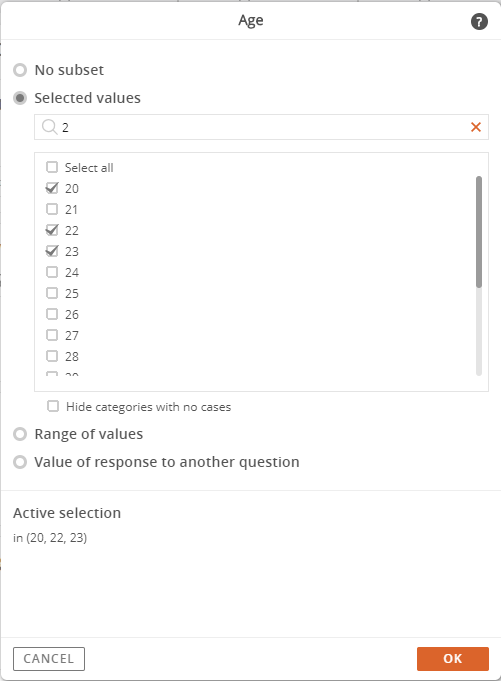Check the value 28 checkbox
This screenshot has width=501, height=681.
tap(52, 356)
